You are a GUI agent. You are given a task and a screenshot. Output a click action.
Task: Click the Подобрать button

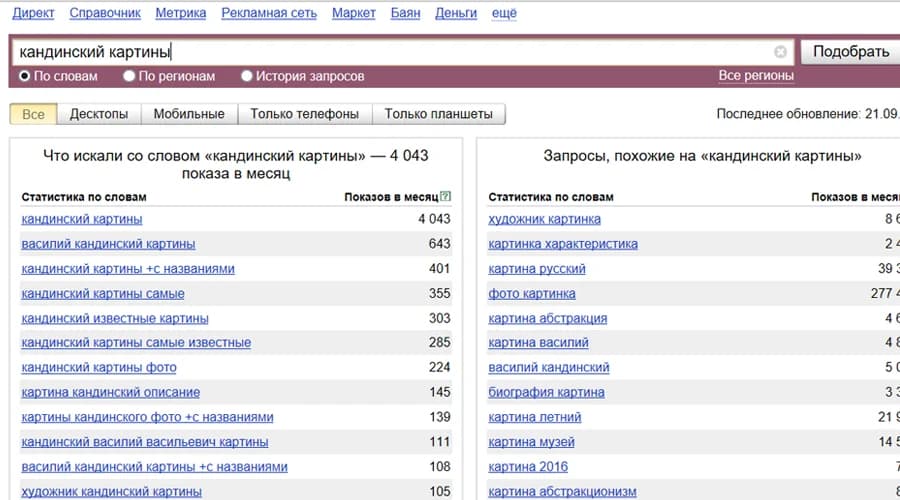point(851,52)
